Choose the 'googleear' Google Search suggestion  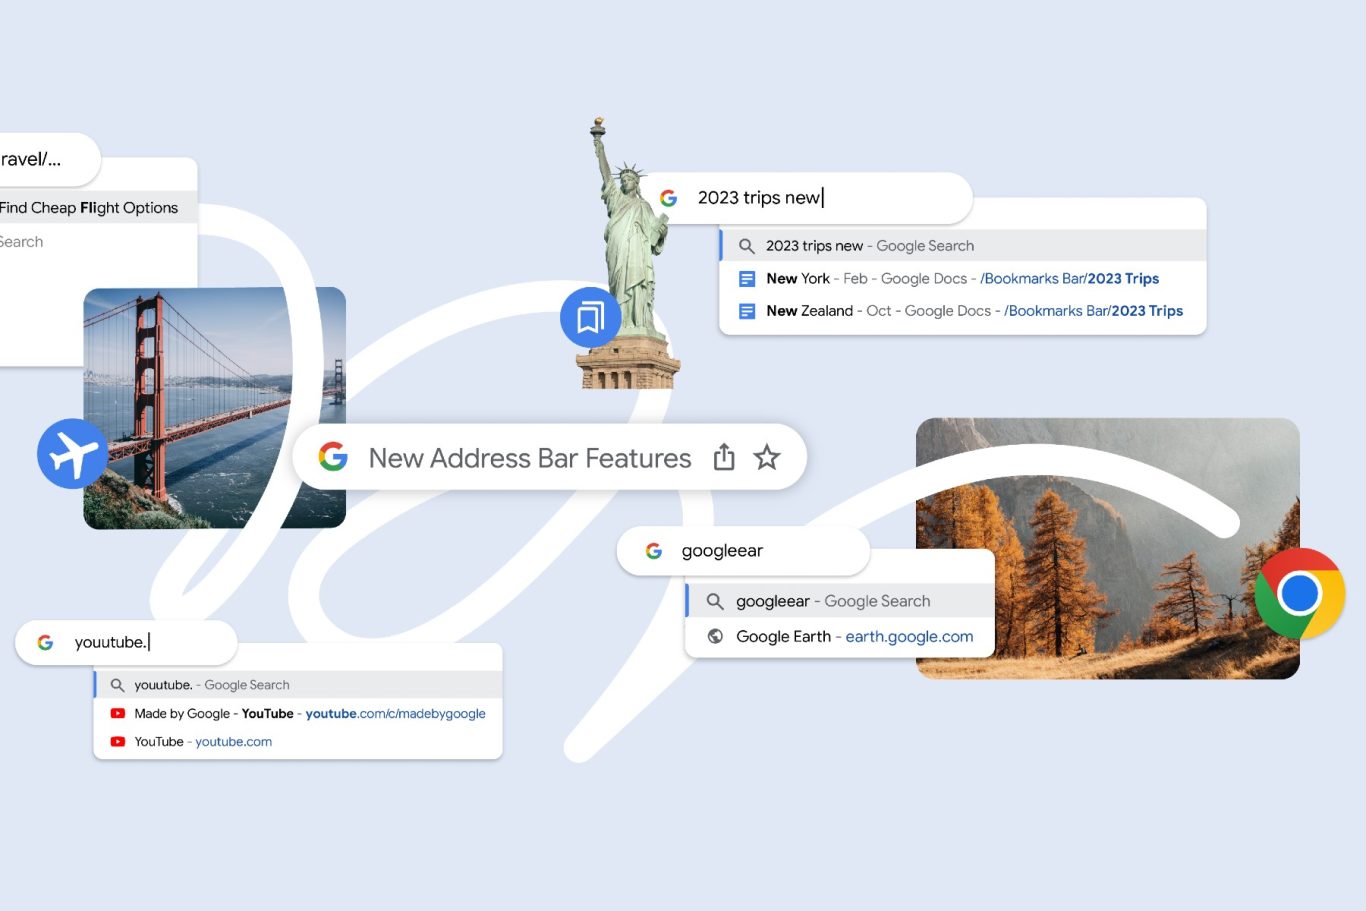pyautogui.click(x=832, y=601)
